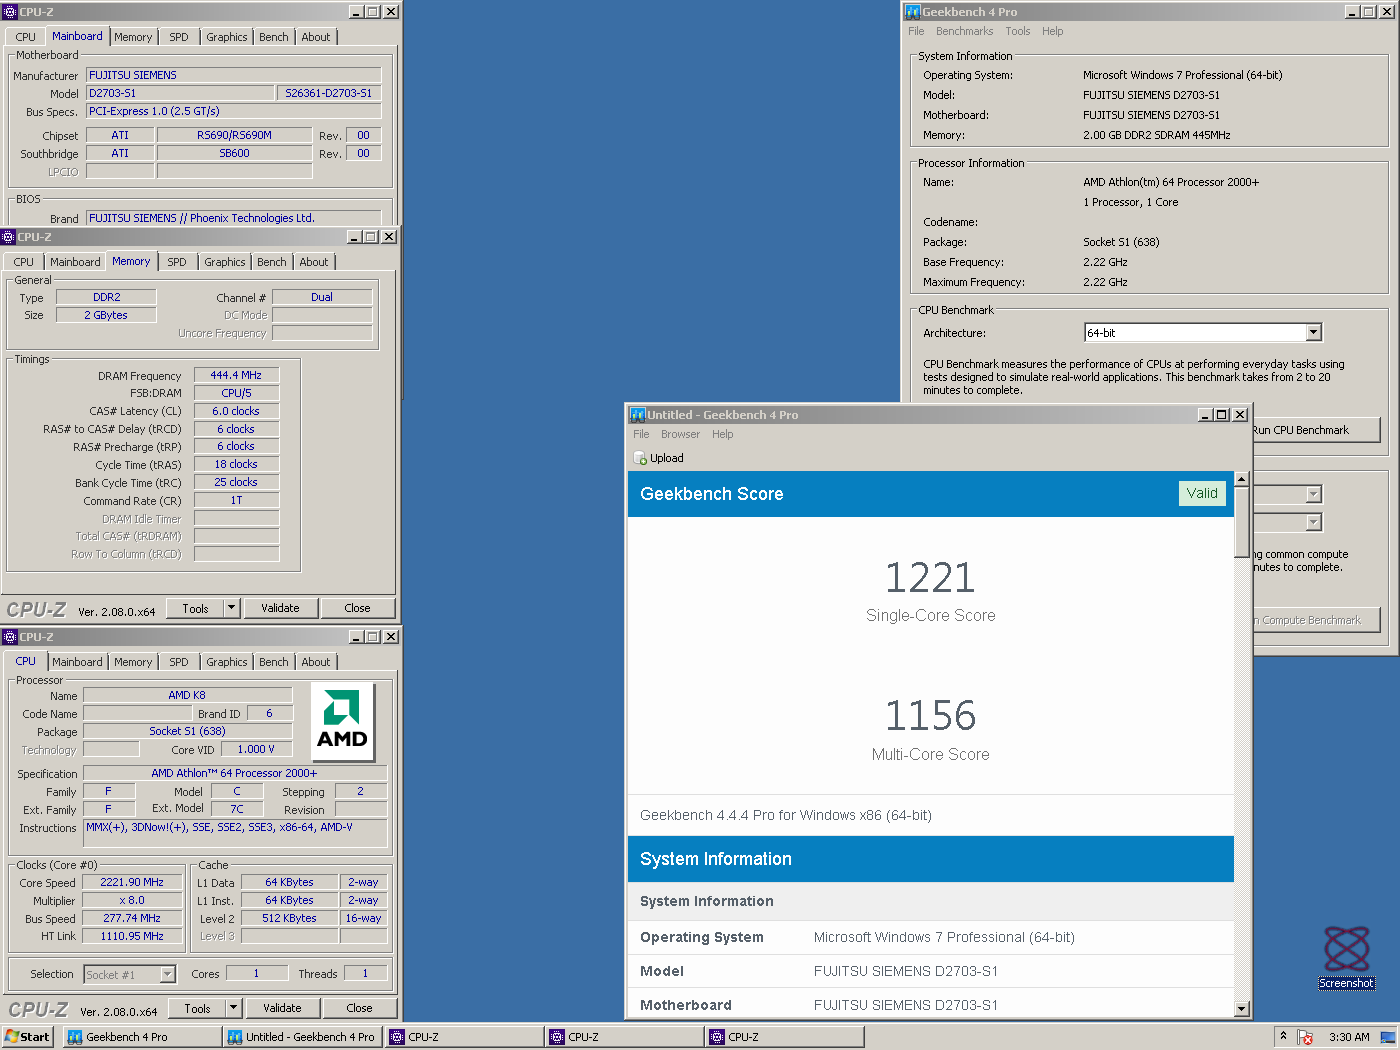1400x1050 pixels.
Task: Switch to Bench tab in bottom CPU-Z window
Action: point(273,662)
